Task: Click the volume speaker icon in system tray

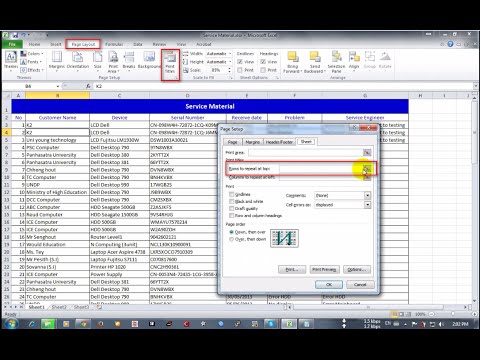Action: [441, 324]
